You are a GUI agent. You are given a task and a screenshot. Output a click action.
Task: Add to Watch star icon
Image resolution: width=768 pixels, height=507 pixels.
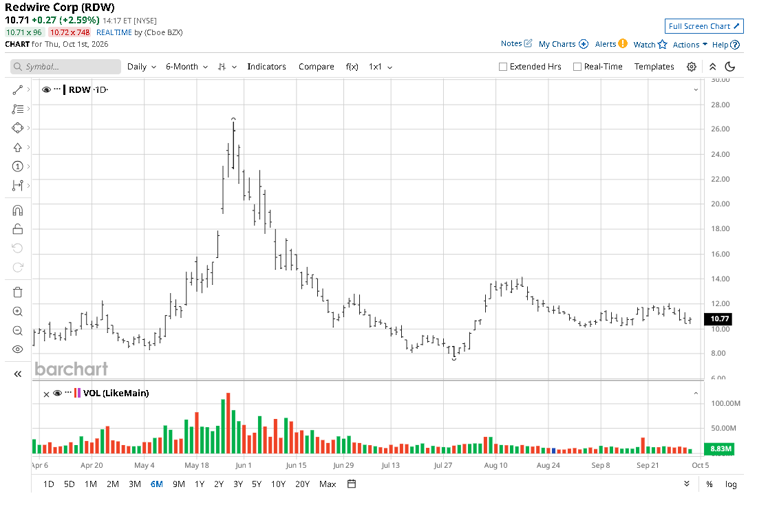pyautogui.click(x=663, y=45)
